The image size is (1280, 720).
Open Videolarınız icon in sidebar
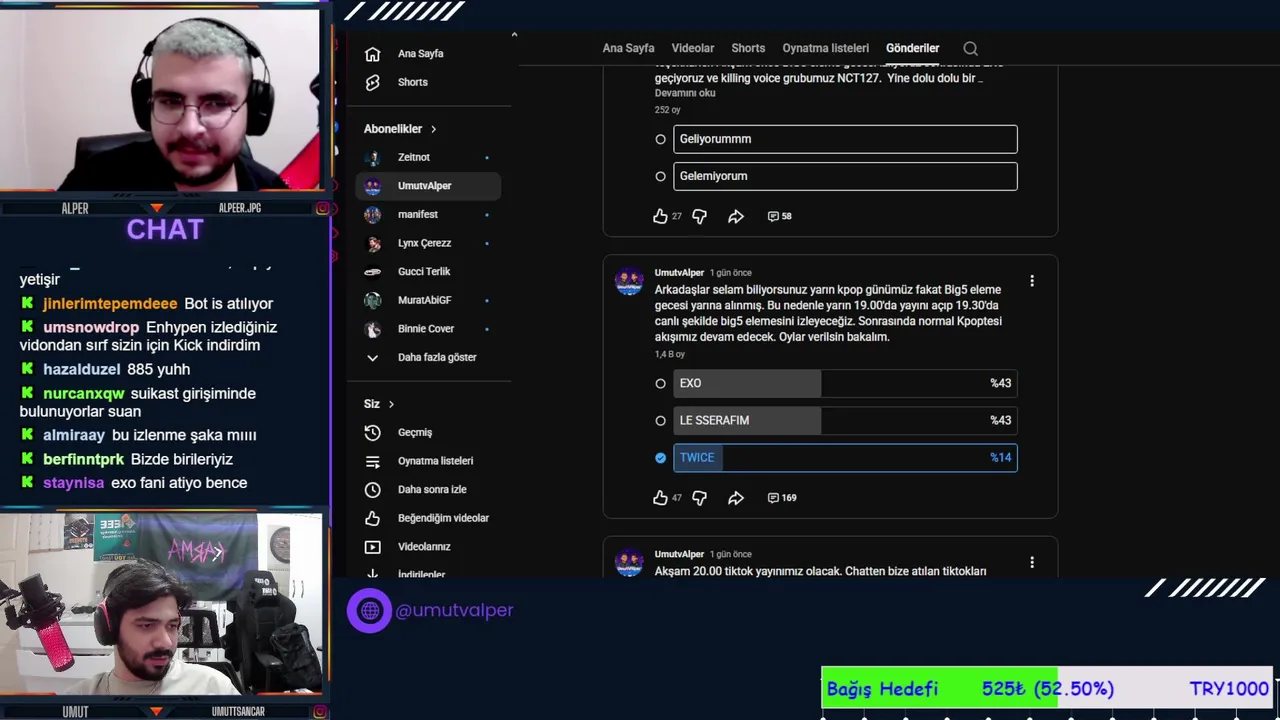373,547
